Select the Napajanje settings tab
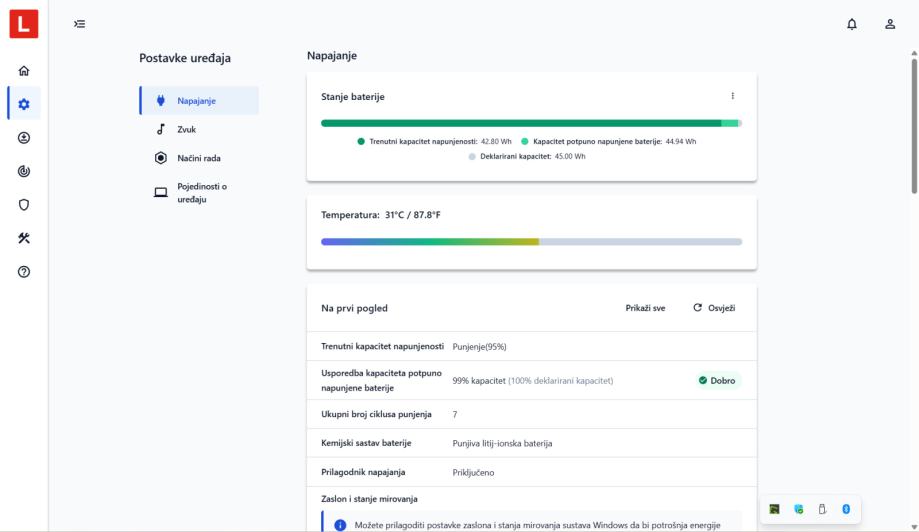Image resolution: width=919 pixels, height=532 pixels. (199, 100)
